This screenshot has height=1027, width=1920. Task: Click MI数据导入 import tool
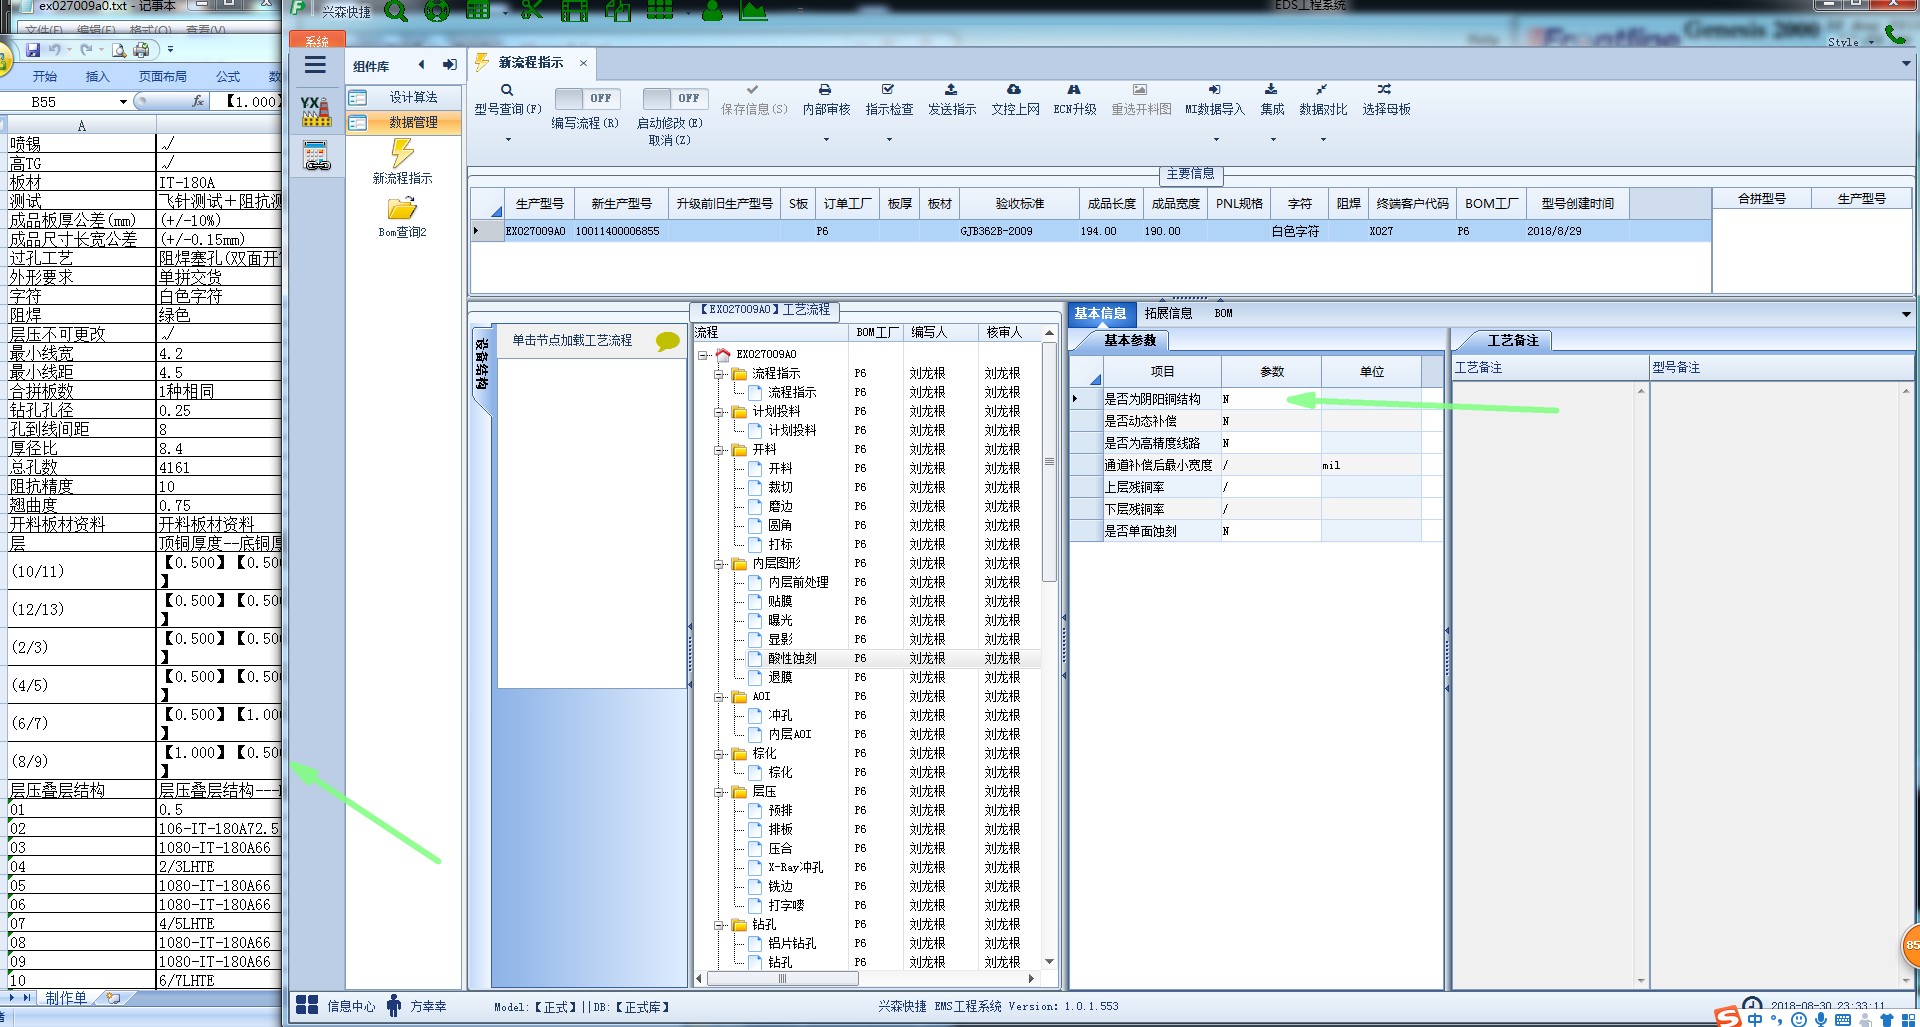(1215, 100)
